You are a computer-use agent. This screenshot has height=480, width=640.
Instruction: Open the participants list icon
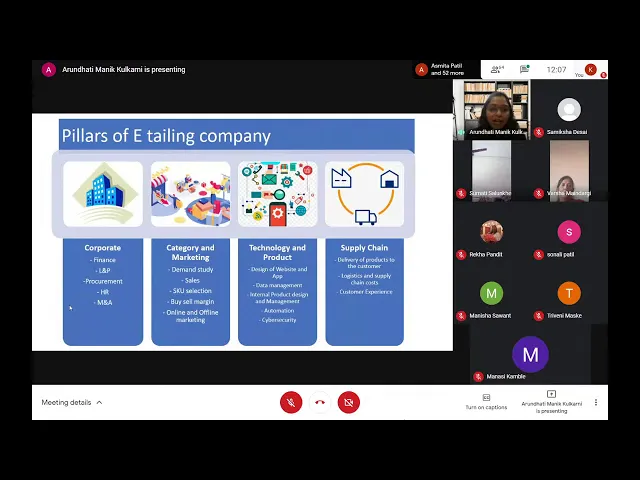(497, 70)
